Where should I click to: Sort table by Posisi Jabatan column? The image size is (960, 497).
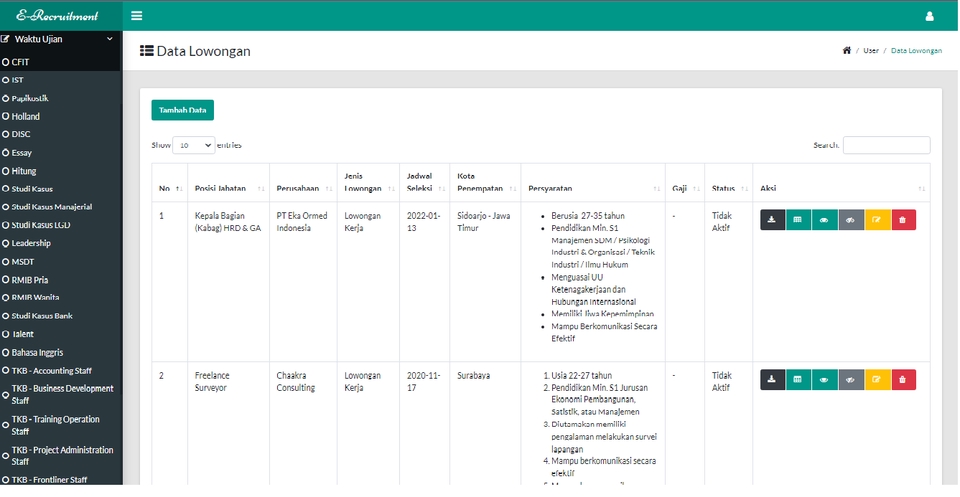point(228,182)
